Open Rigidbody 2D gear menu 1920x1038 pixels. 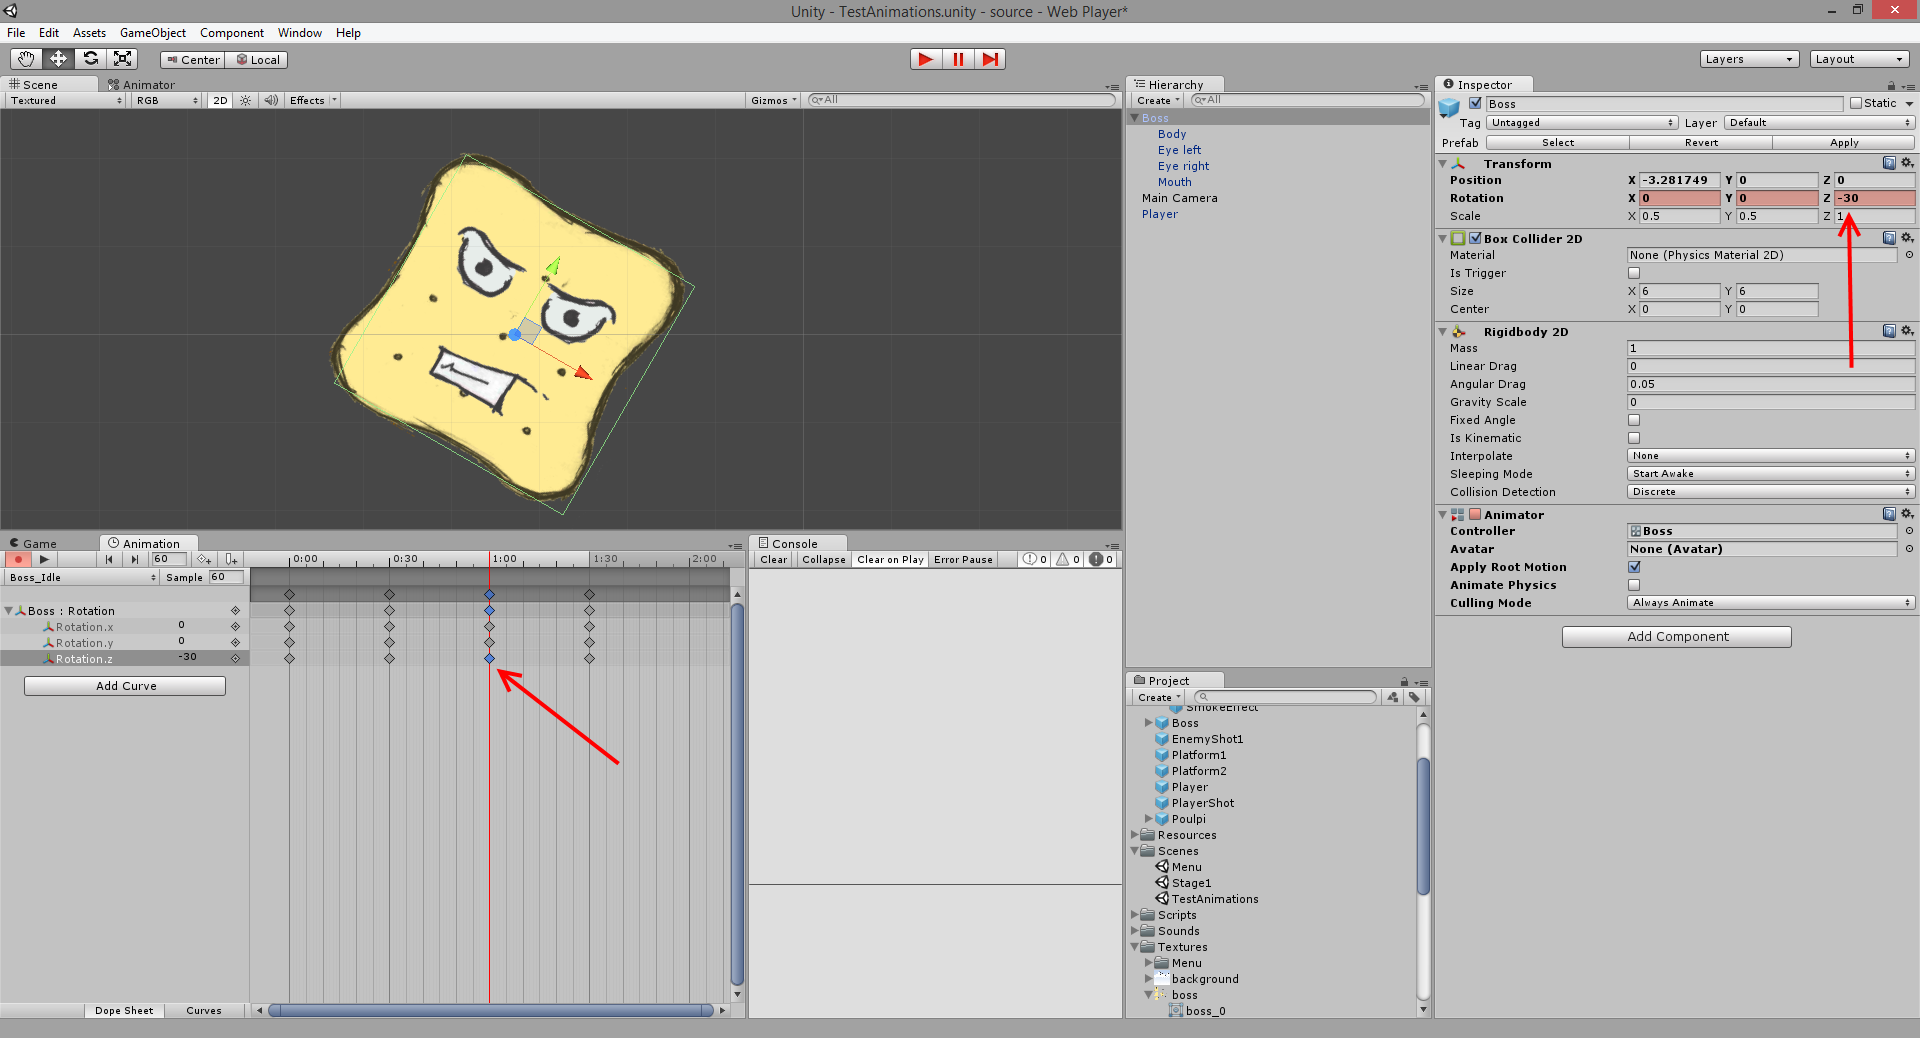(x=1907, y=331)
